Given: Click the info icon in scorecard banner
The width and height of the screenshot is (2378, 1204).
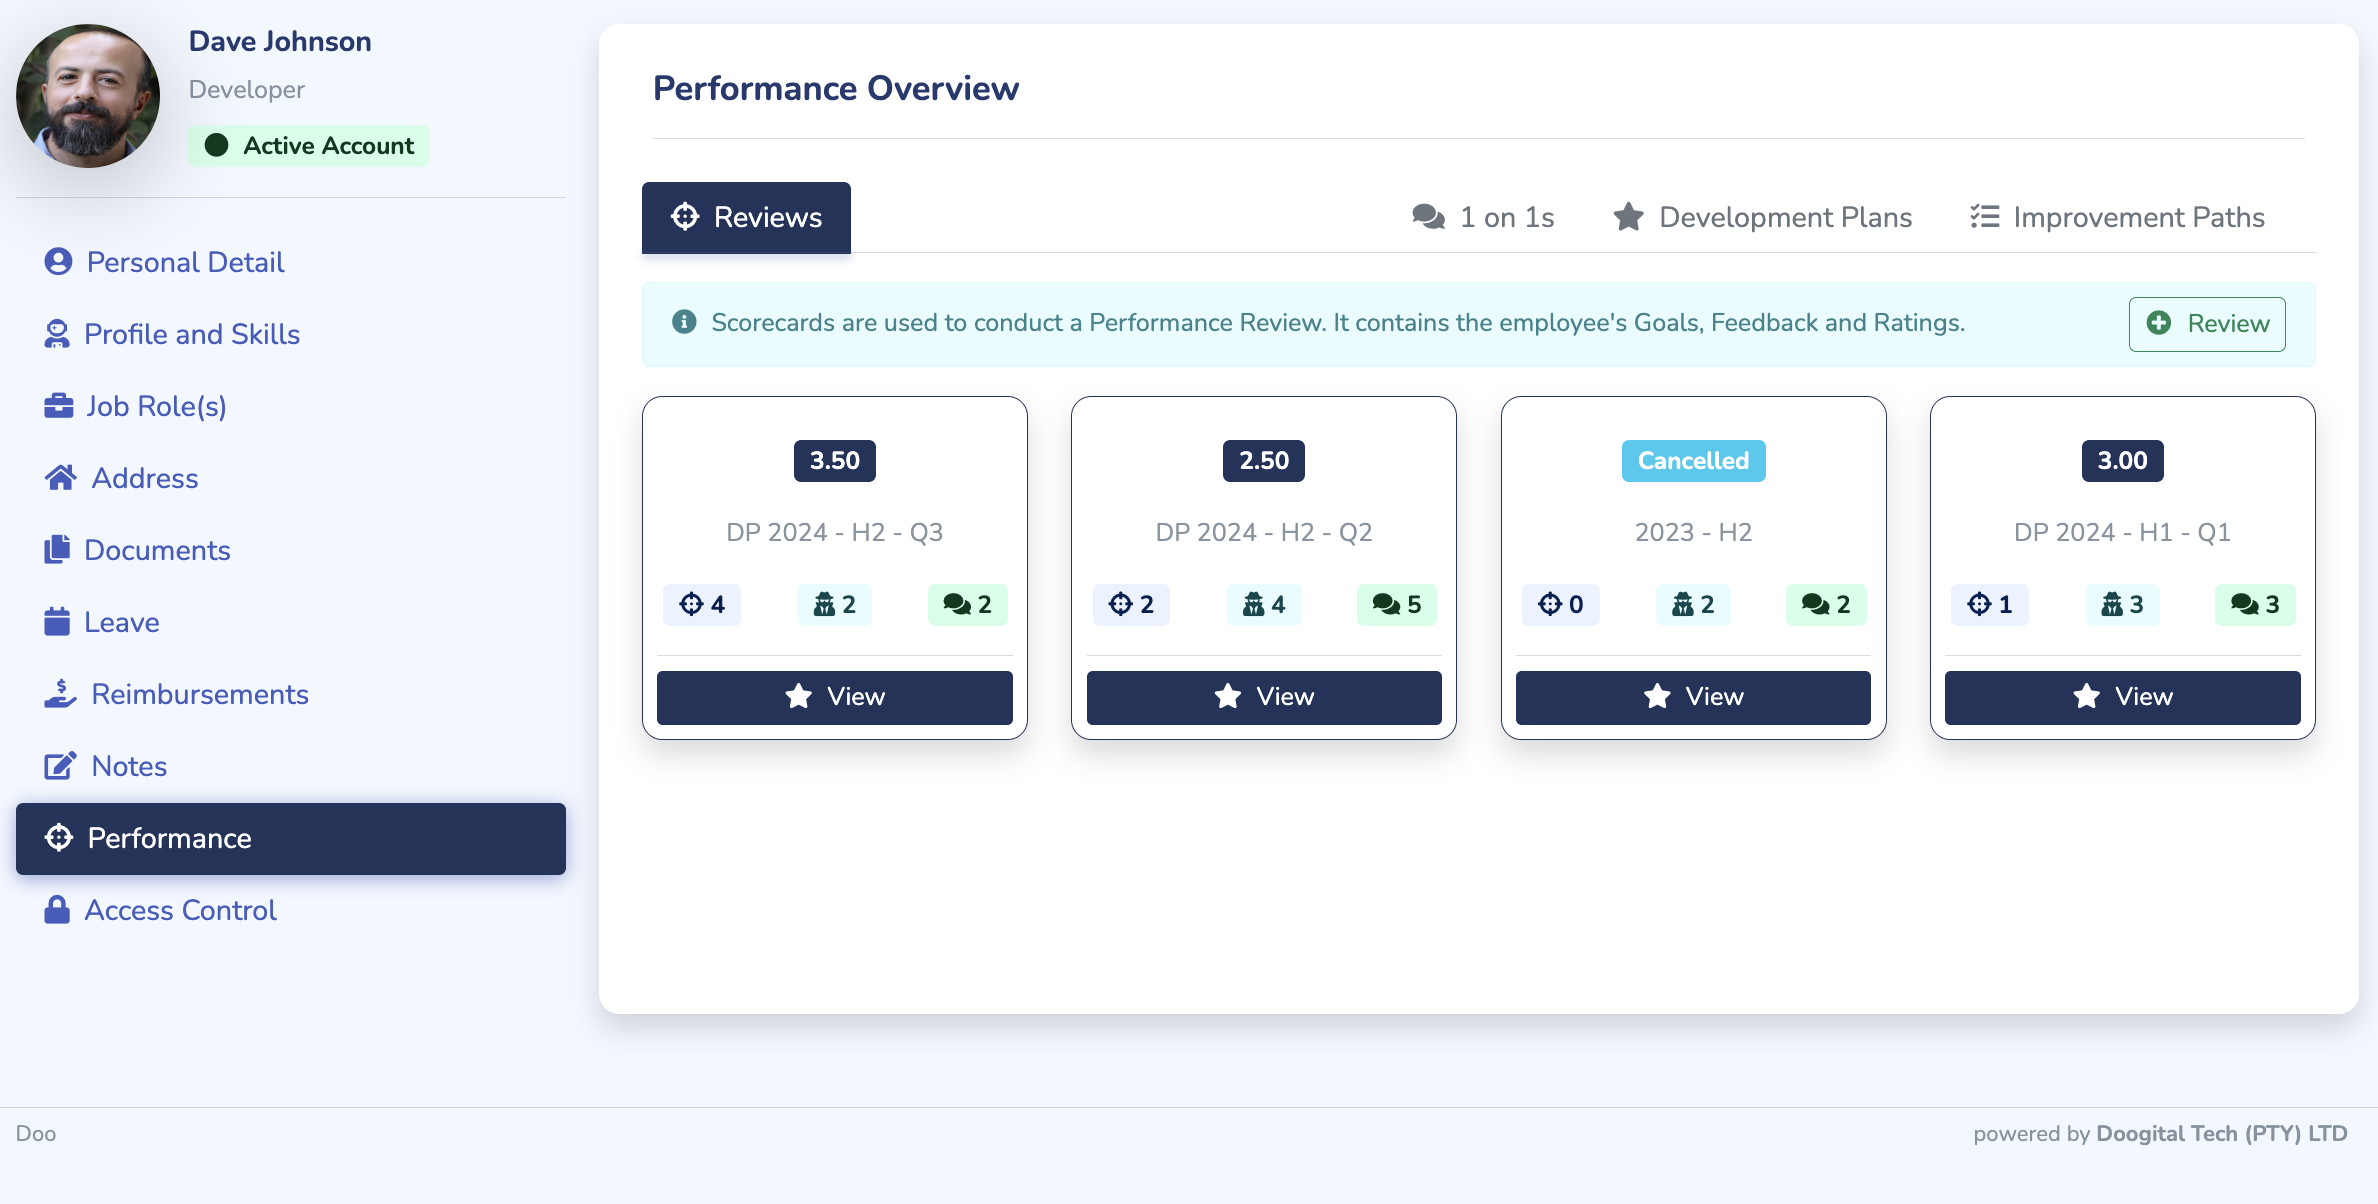Looking at the screenshot, I should pos(684,322).
